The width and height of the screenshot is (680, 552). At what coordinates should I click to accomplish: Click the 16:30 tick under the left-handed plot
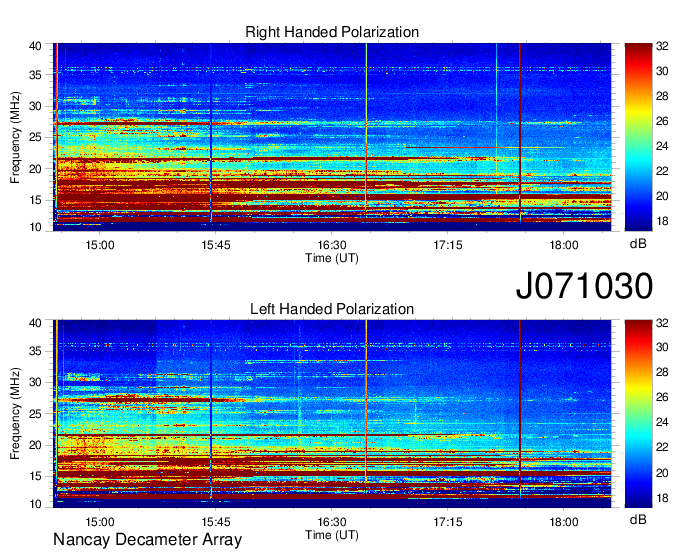point(332,522)
